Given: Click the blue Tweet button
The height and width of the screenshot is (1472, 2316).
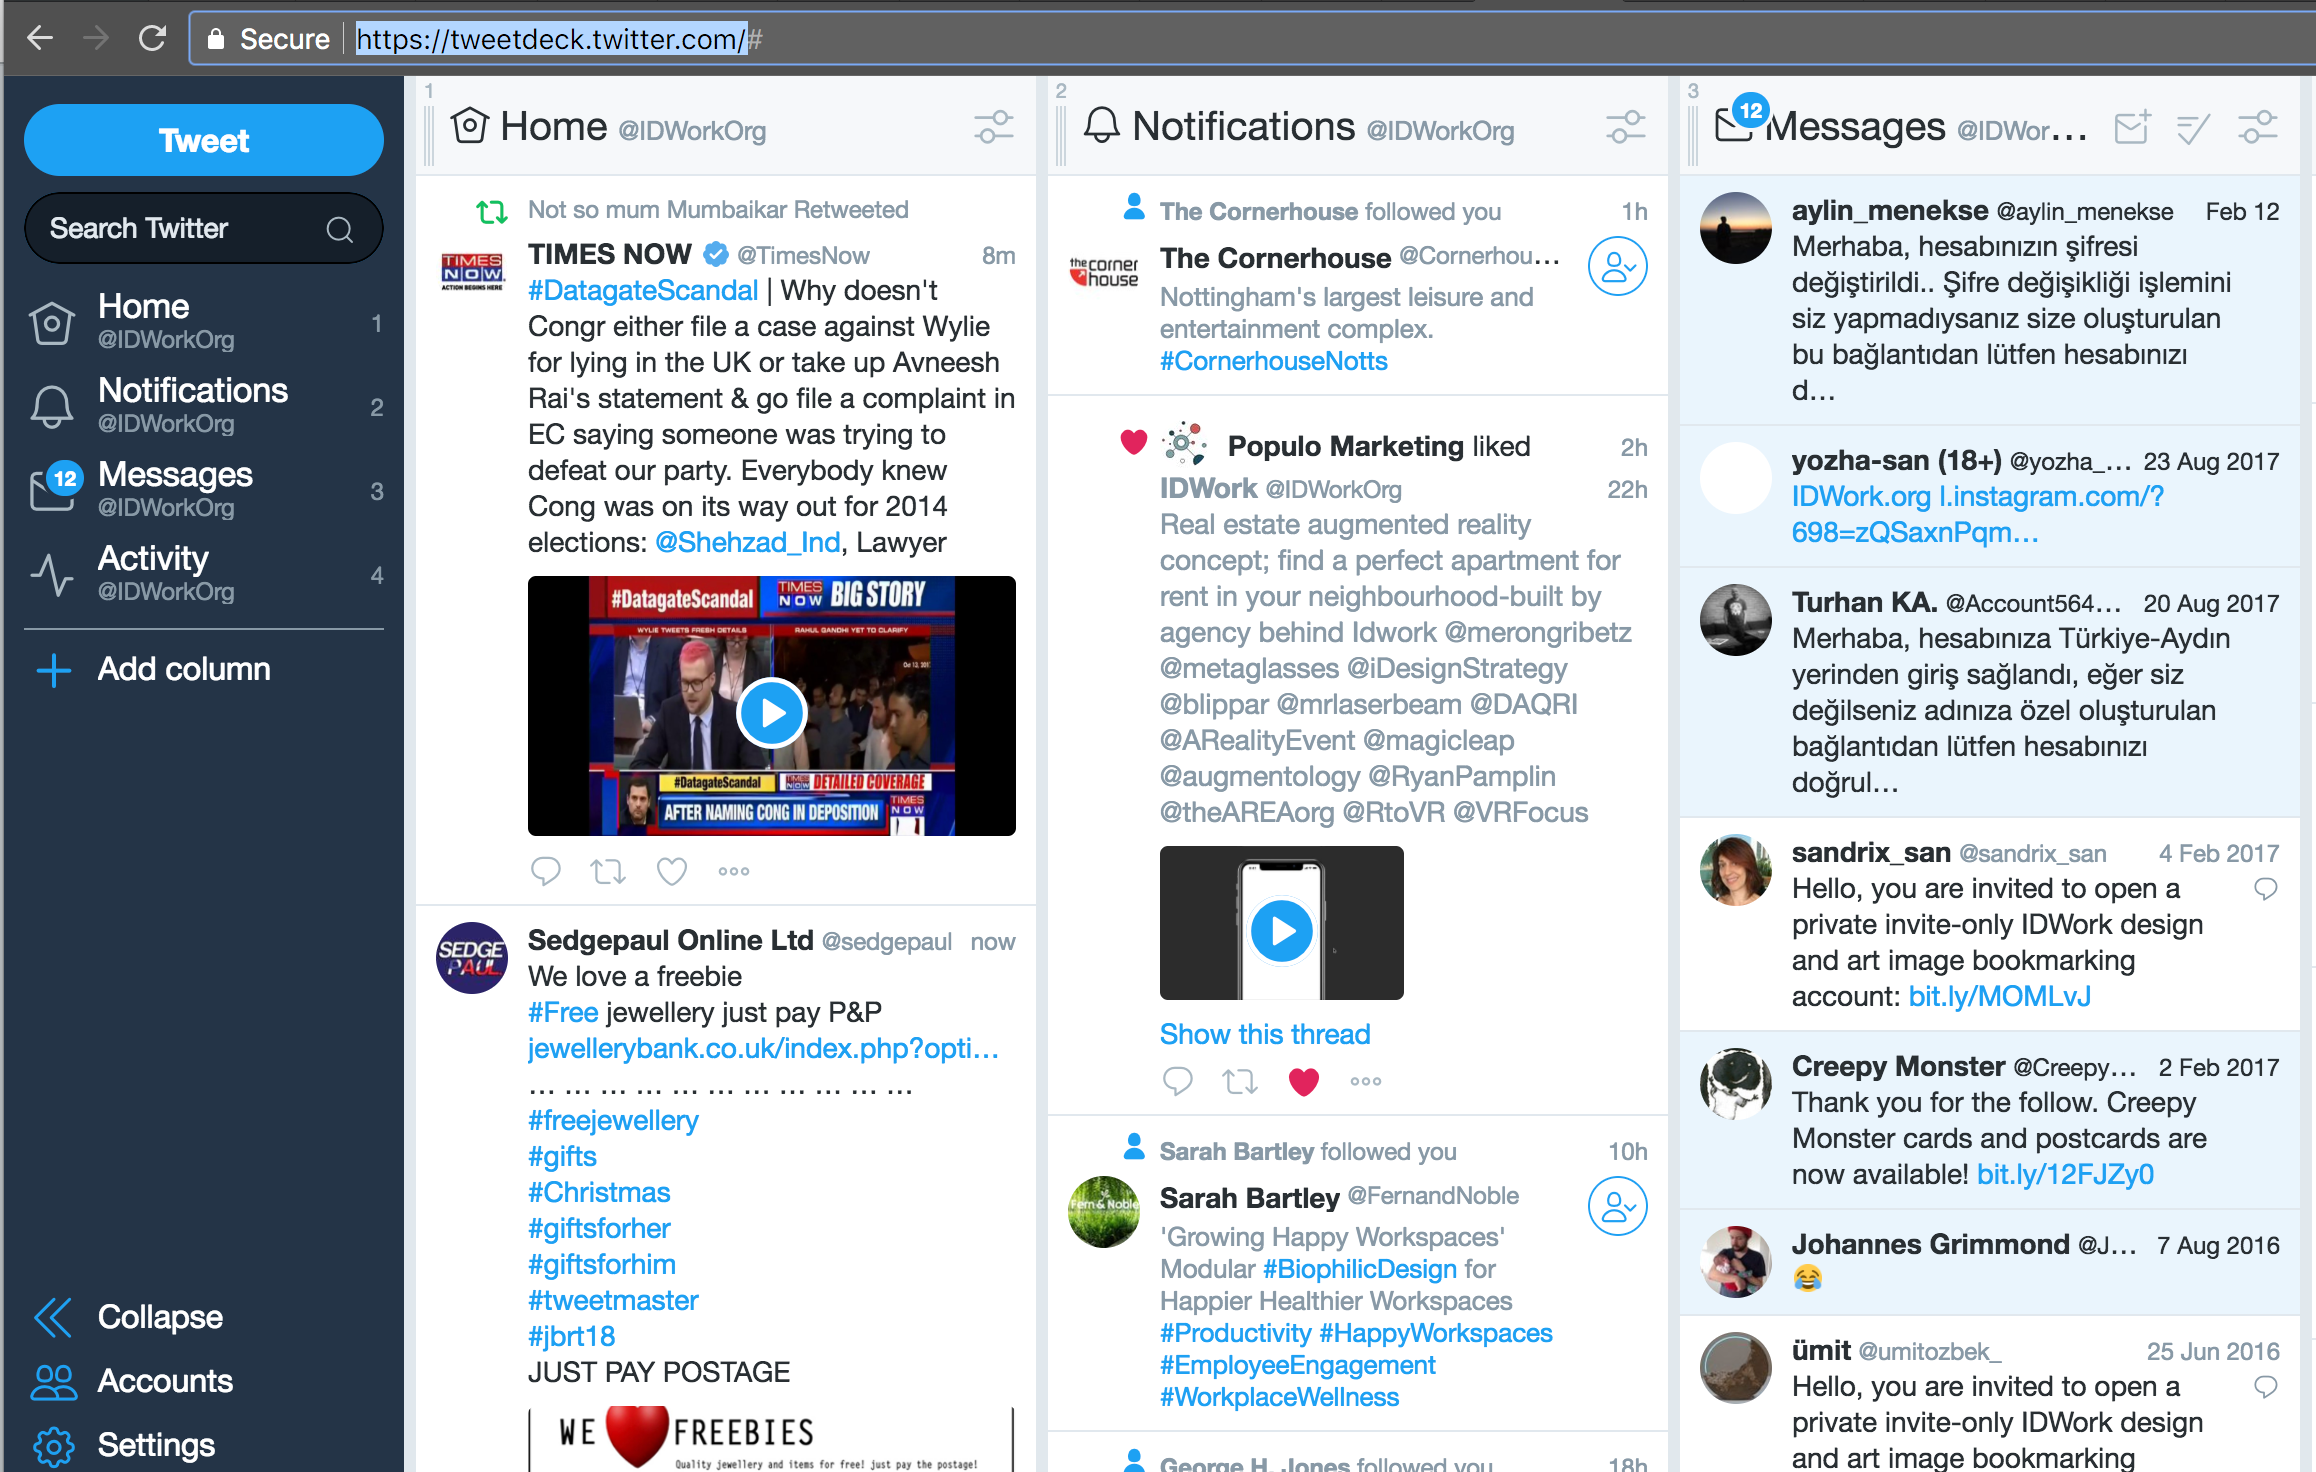Looking at the screenshot, I should tap(204, 140).
